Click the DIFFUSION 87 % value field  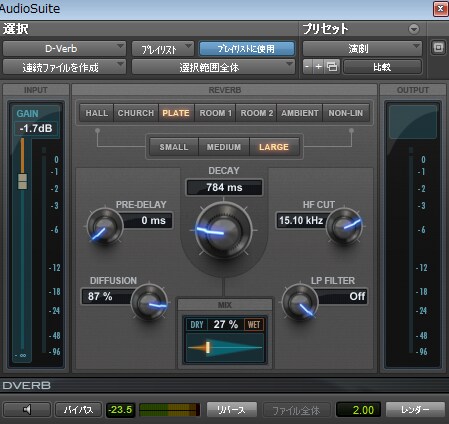pyautogui.click(x=107, y=296)
